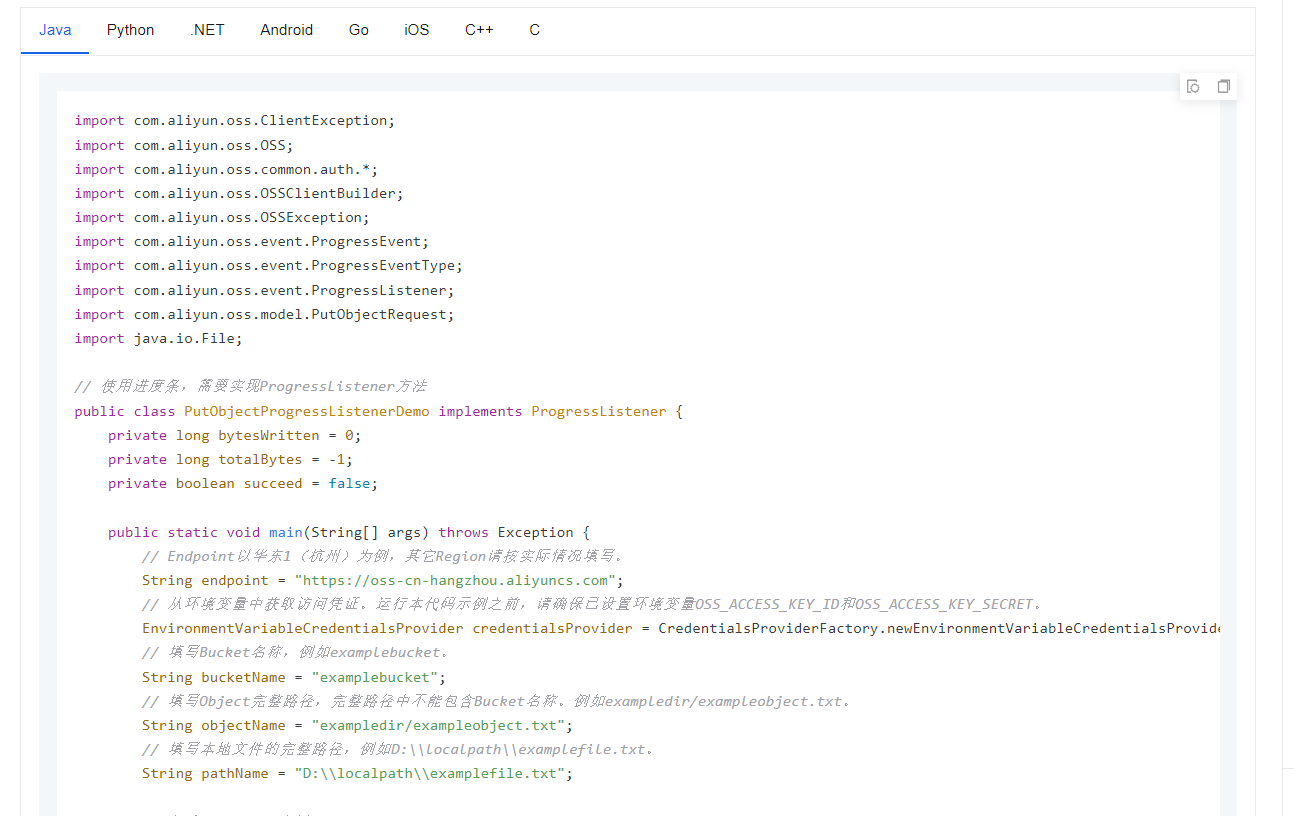Click class name 'PutObjectProgressListenerDemo'
This screenshot has height=816, width=1294.
pyautogui.click(x=307, y=411)
